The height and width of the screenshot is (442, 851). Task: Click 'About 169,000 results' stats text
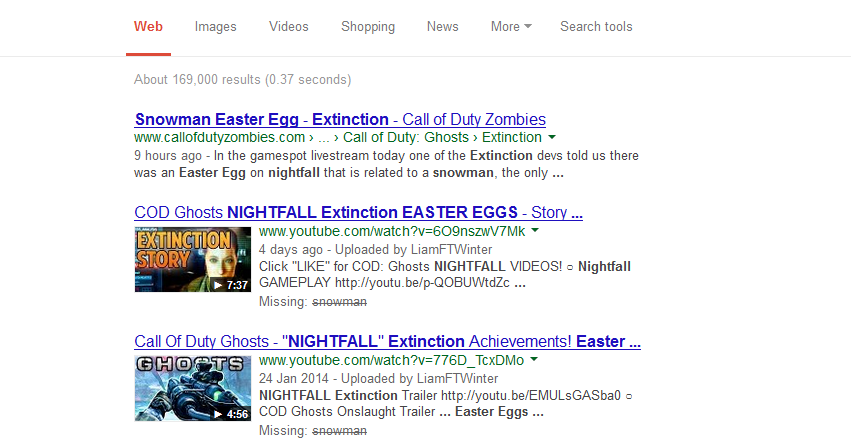(x=243, y=80)
